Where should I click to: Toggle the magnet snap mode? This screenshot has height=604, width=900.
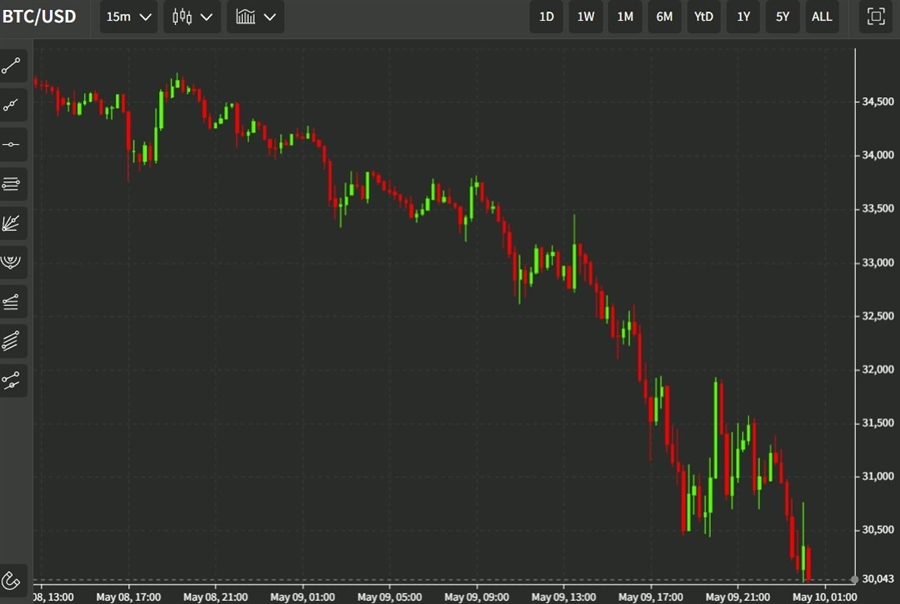[12, 580]
